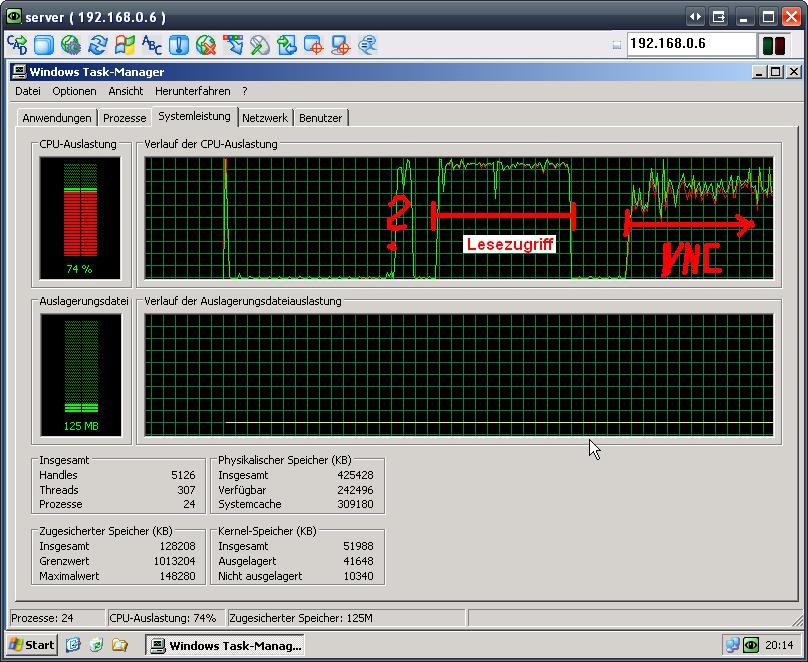Screen dimensions: 808x662
Task: Click the Prozesse value 24 under Insgesamt
Action: pyautogui.click(x=189, y=504)
